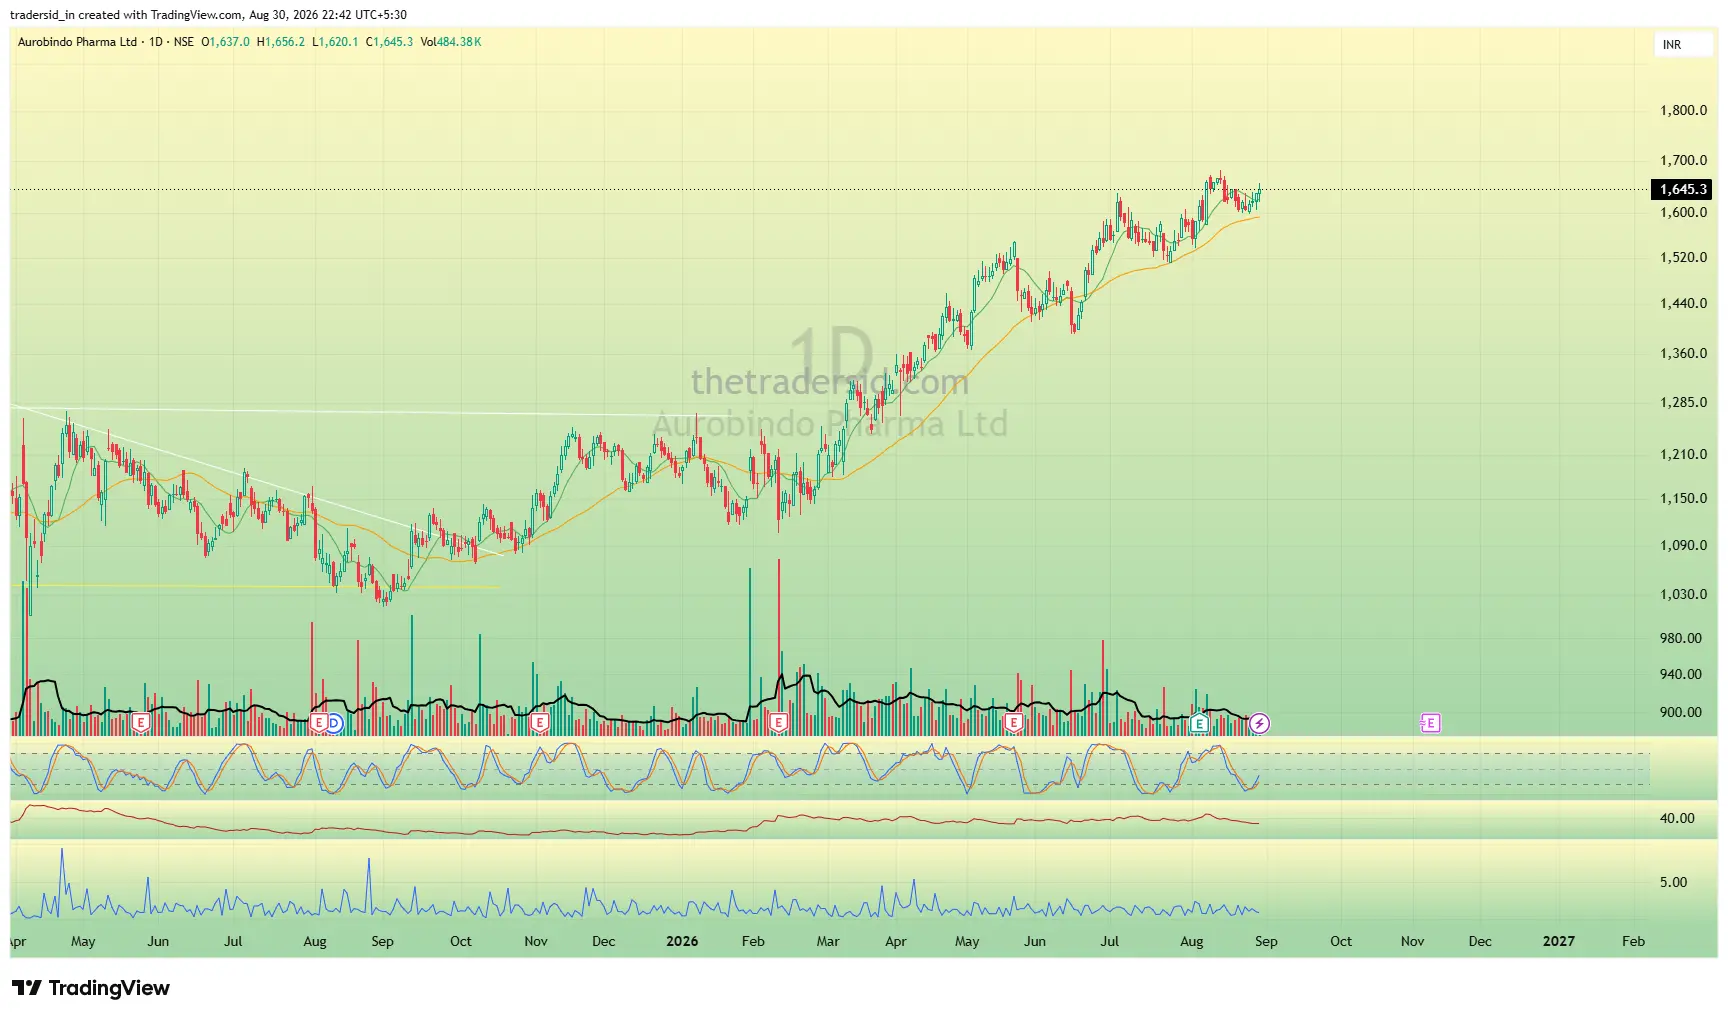Click the low value L1,620.1
The height and width of the screenshot is (1018, 1728).
point(335,42)
